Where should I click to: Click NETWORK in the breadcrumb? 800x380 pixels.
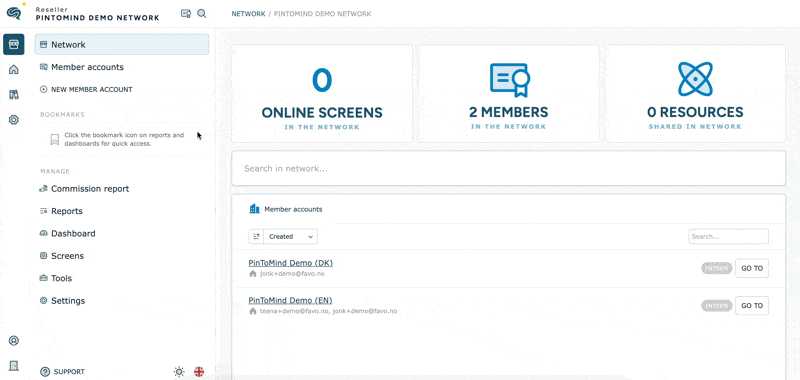click(x=248, y=14)
